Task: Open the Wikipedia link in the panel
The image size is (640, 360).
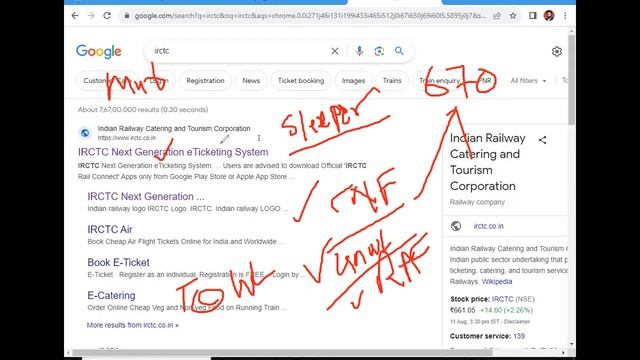Action: [x=497, y=282]
